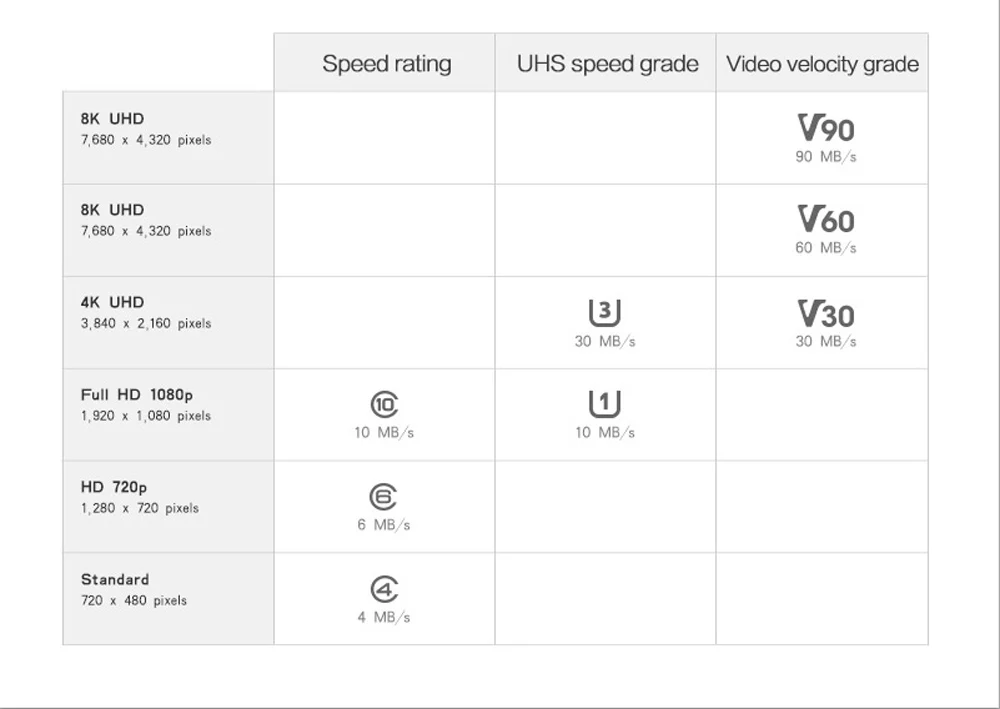Click the V90 video speed icon
Screen dimensions: 1000x709
click(x=825, y=128)
